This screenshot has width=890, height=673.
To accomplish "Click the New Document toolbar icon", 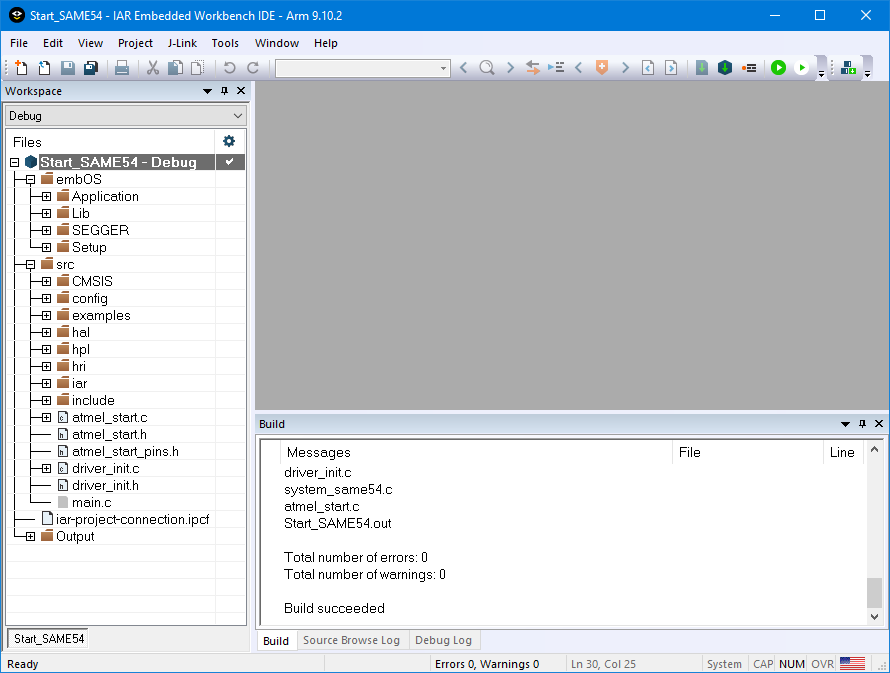I will (20, 68).
